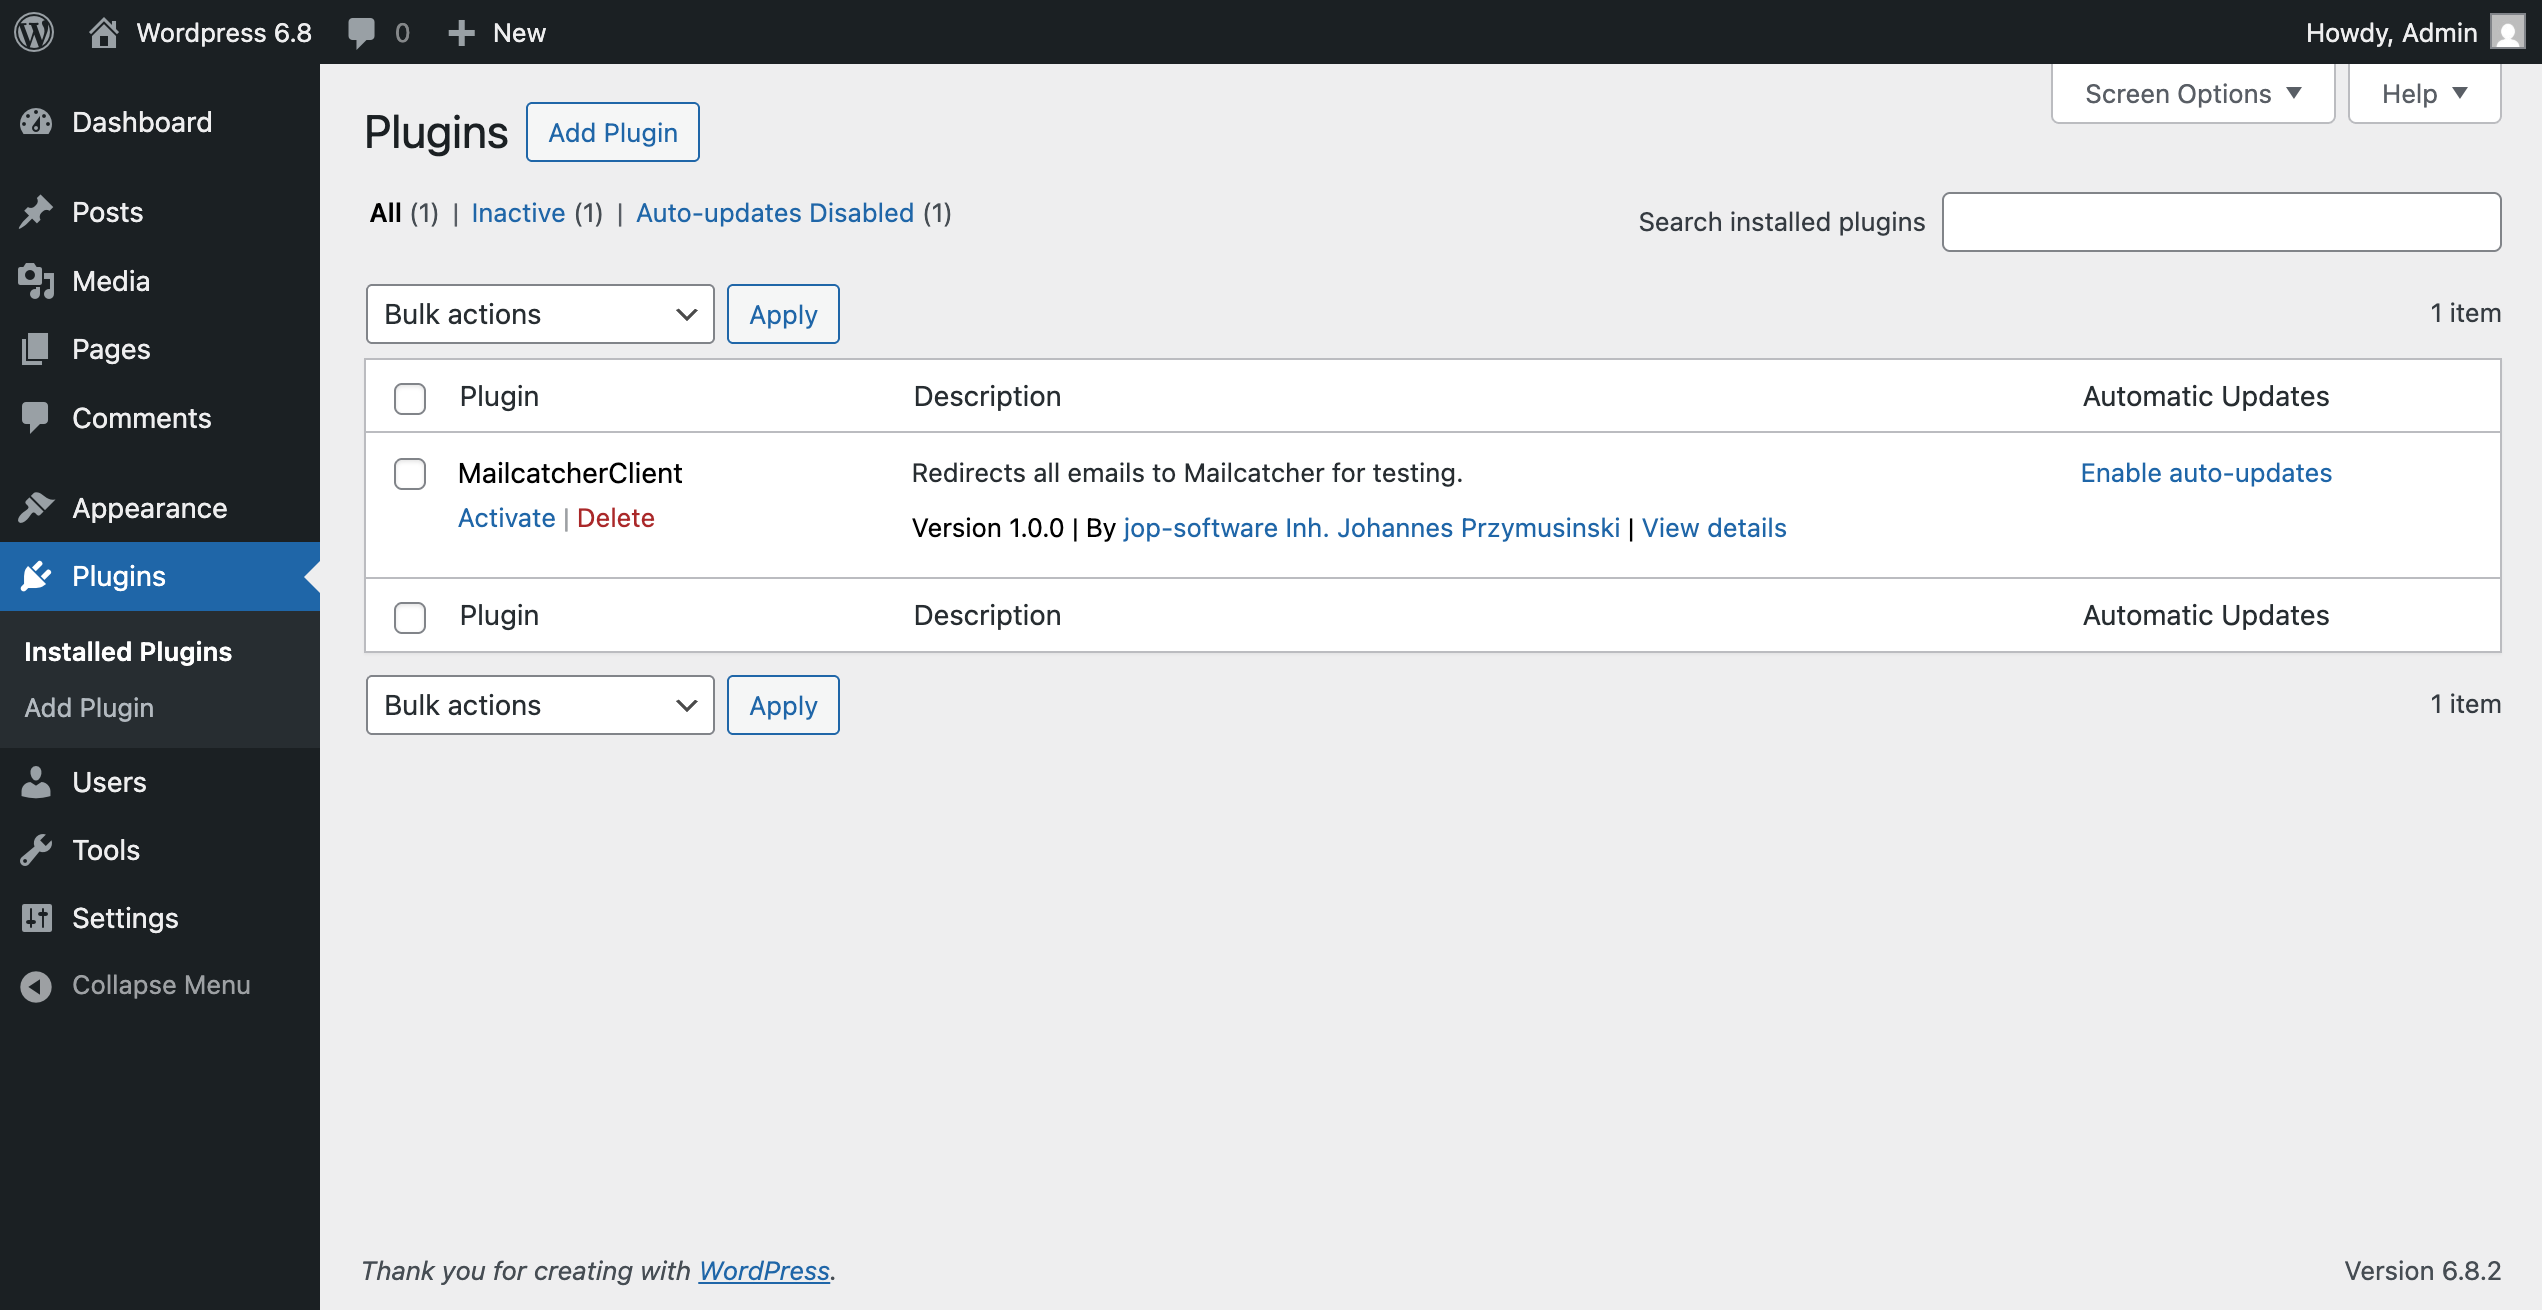This screenshot has width=2542, height=1310.
Task: Click the WordPress logo in the admin bar
Action: pyautogui.click(x=33, y=31)
